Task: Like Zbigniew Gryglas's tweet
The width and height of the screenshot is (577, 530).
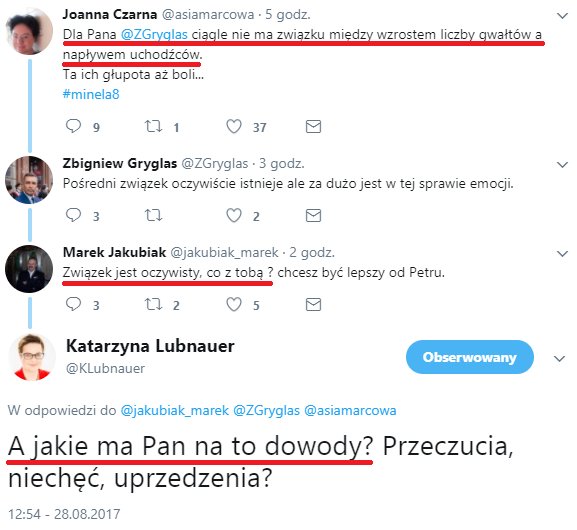Action: (x=234, y=215)
